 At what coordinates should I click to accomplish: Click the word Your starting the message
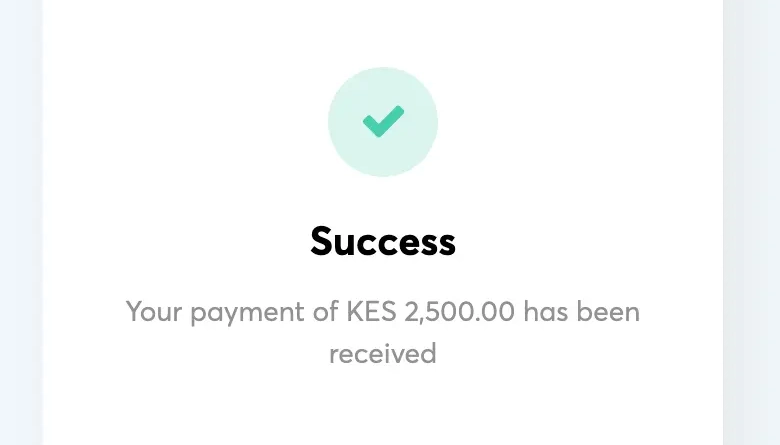tap(154, 312)
